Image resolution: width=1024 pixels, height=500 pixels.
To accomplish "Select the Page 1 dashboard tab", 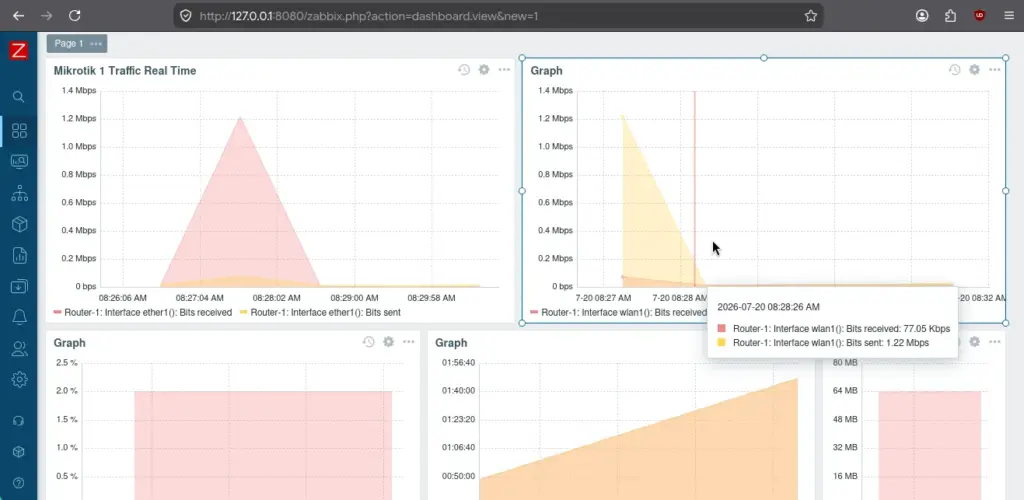I will point(69,44).
